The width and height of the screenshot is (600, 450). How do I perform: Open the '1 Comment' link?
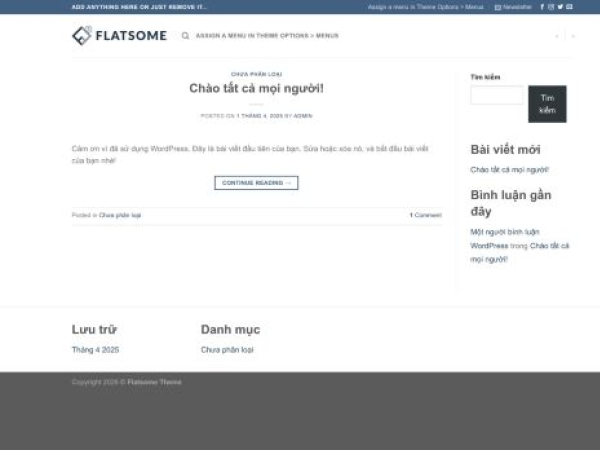426,215
